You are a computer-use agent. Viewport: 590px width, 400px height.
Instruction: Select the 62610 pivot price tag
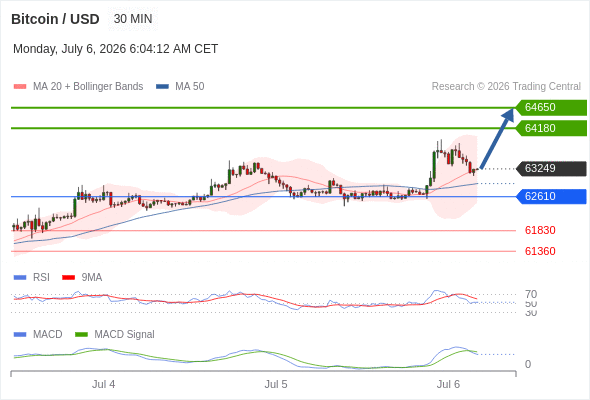click(551, 196)
